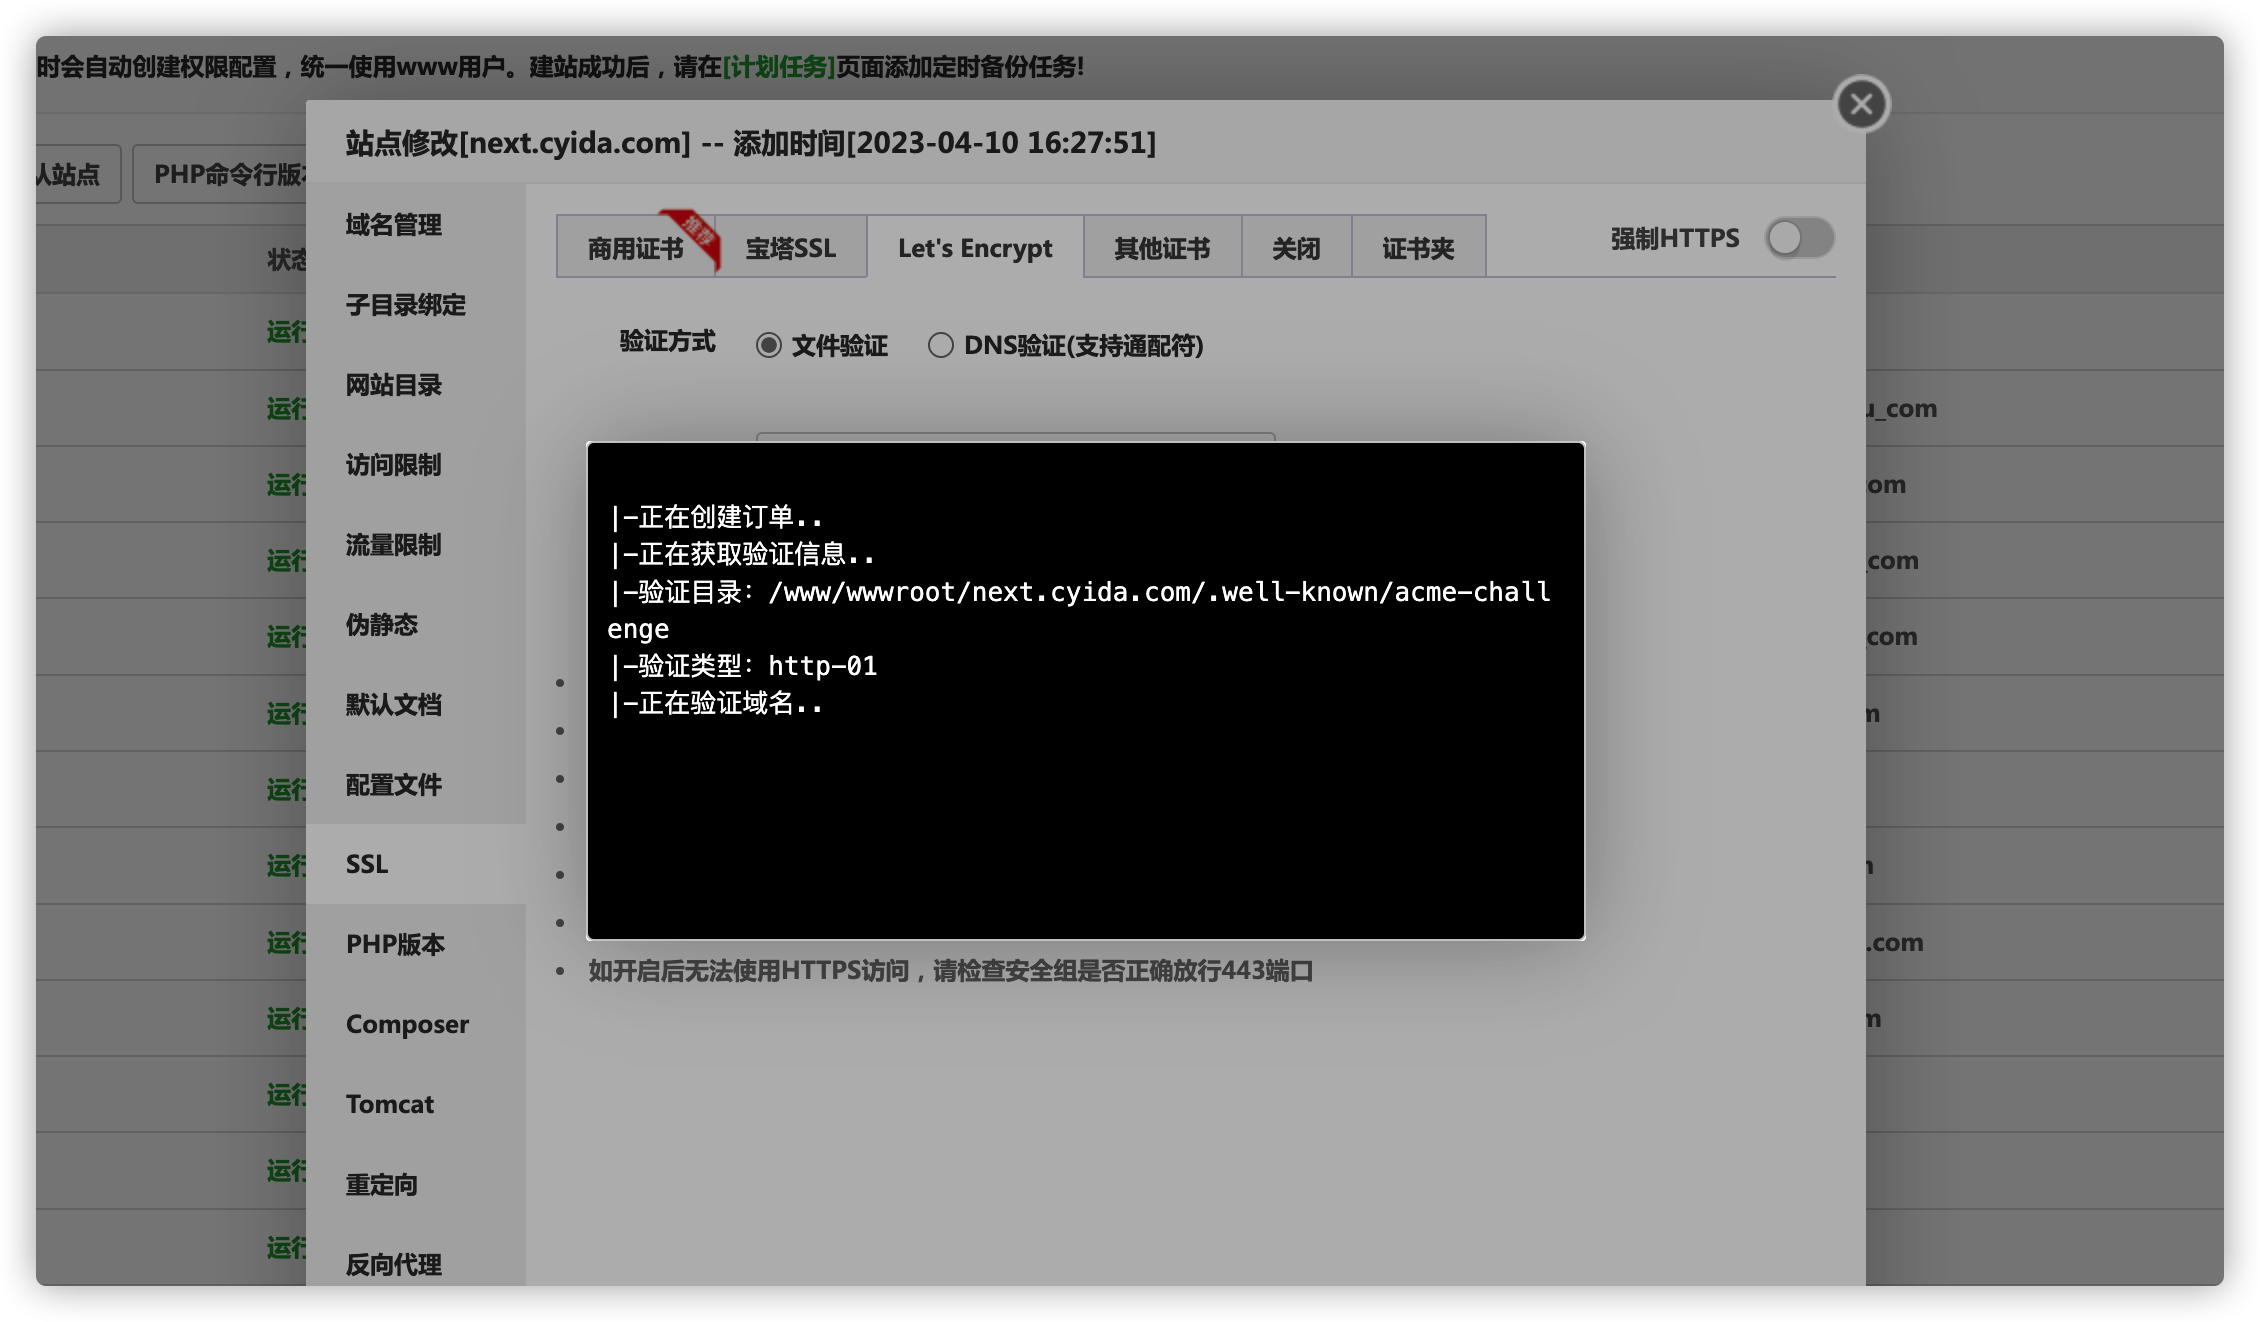Open 域名管理 in the sidebar
The image size is (2260, 1322).
(x=416, y=225)
